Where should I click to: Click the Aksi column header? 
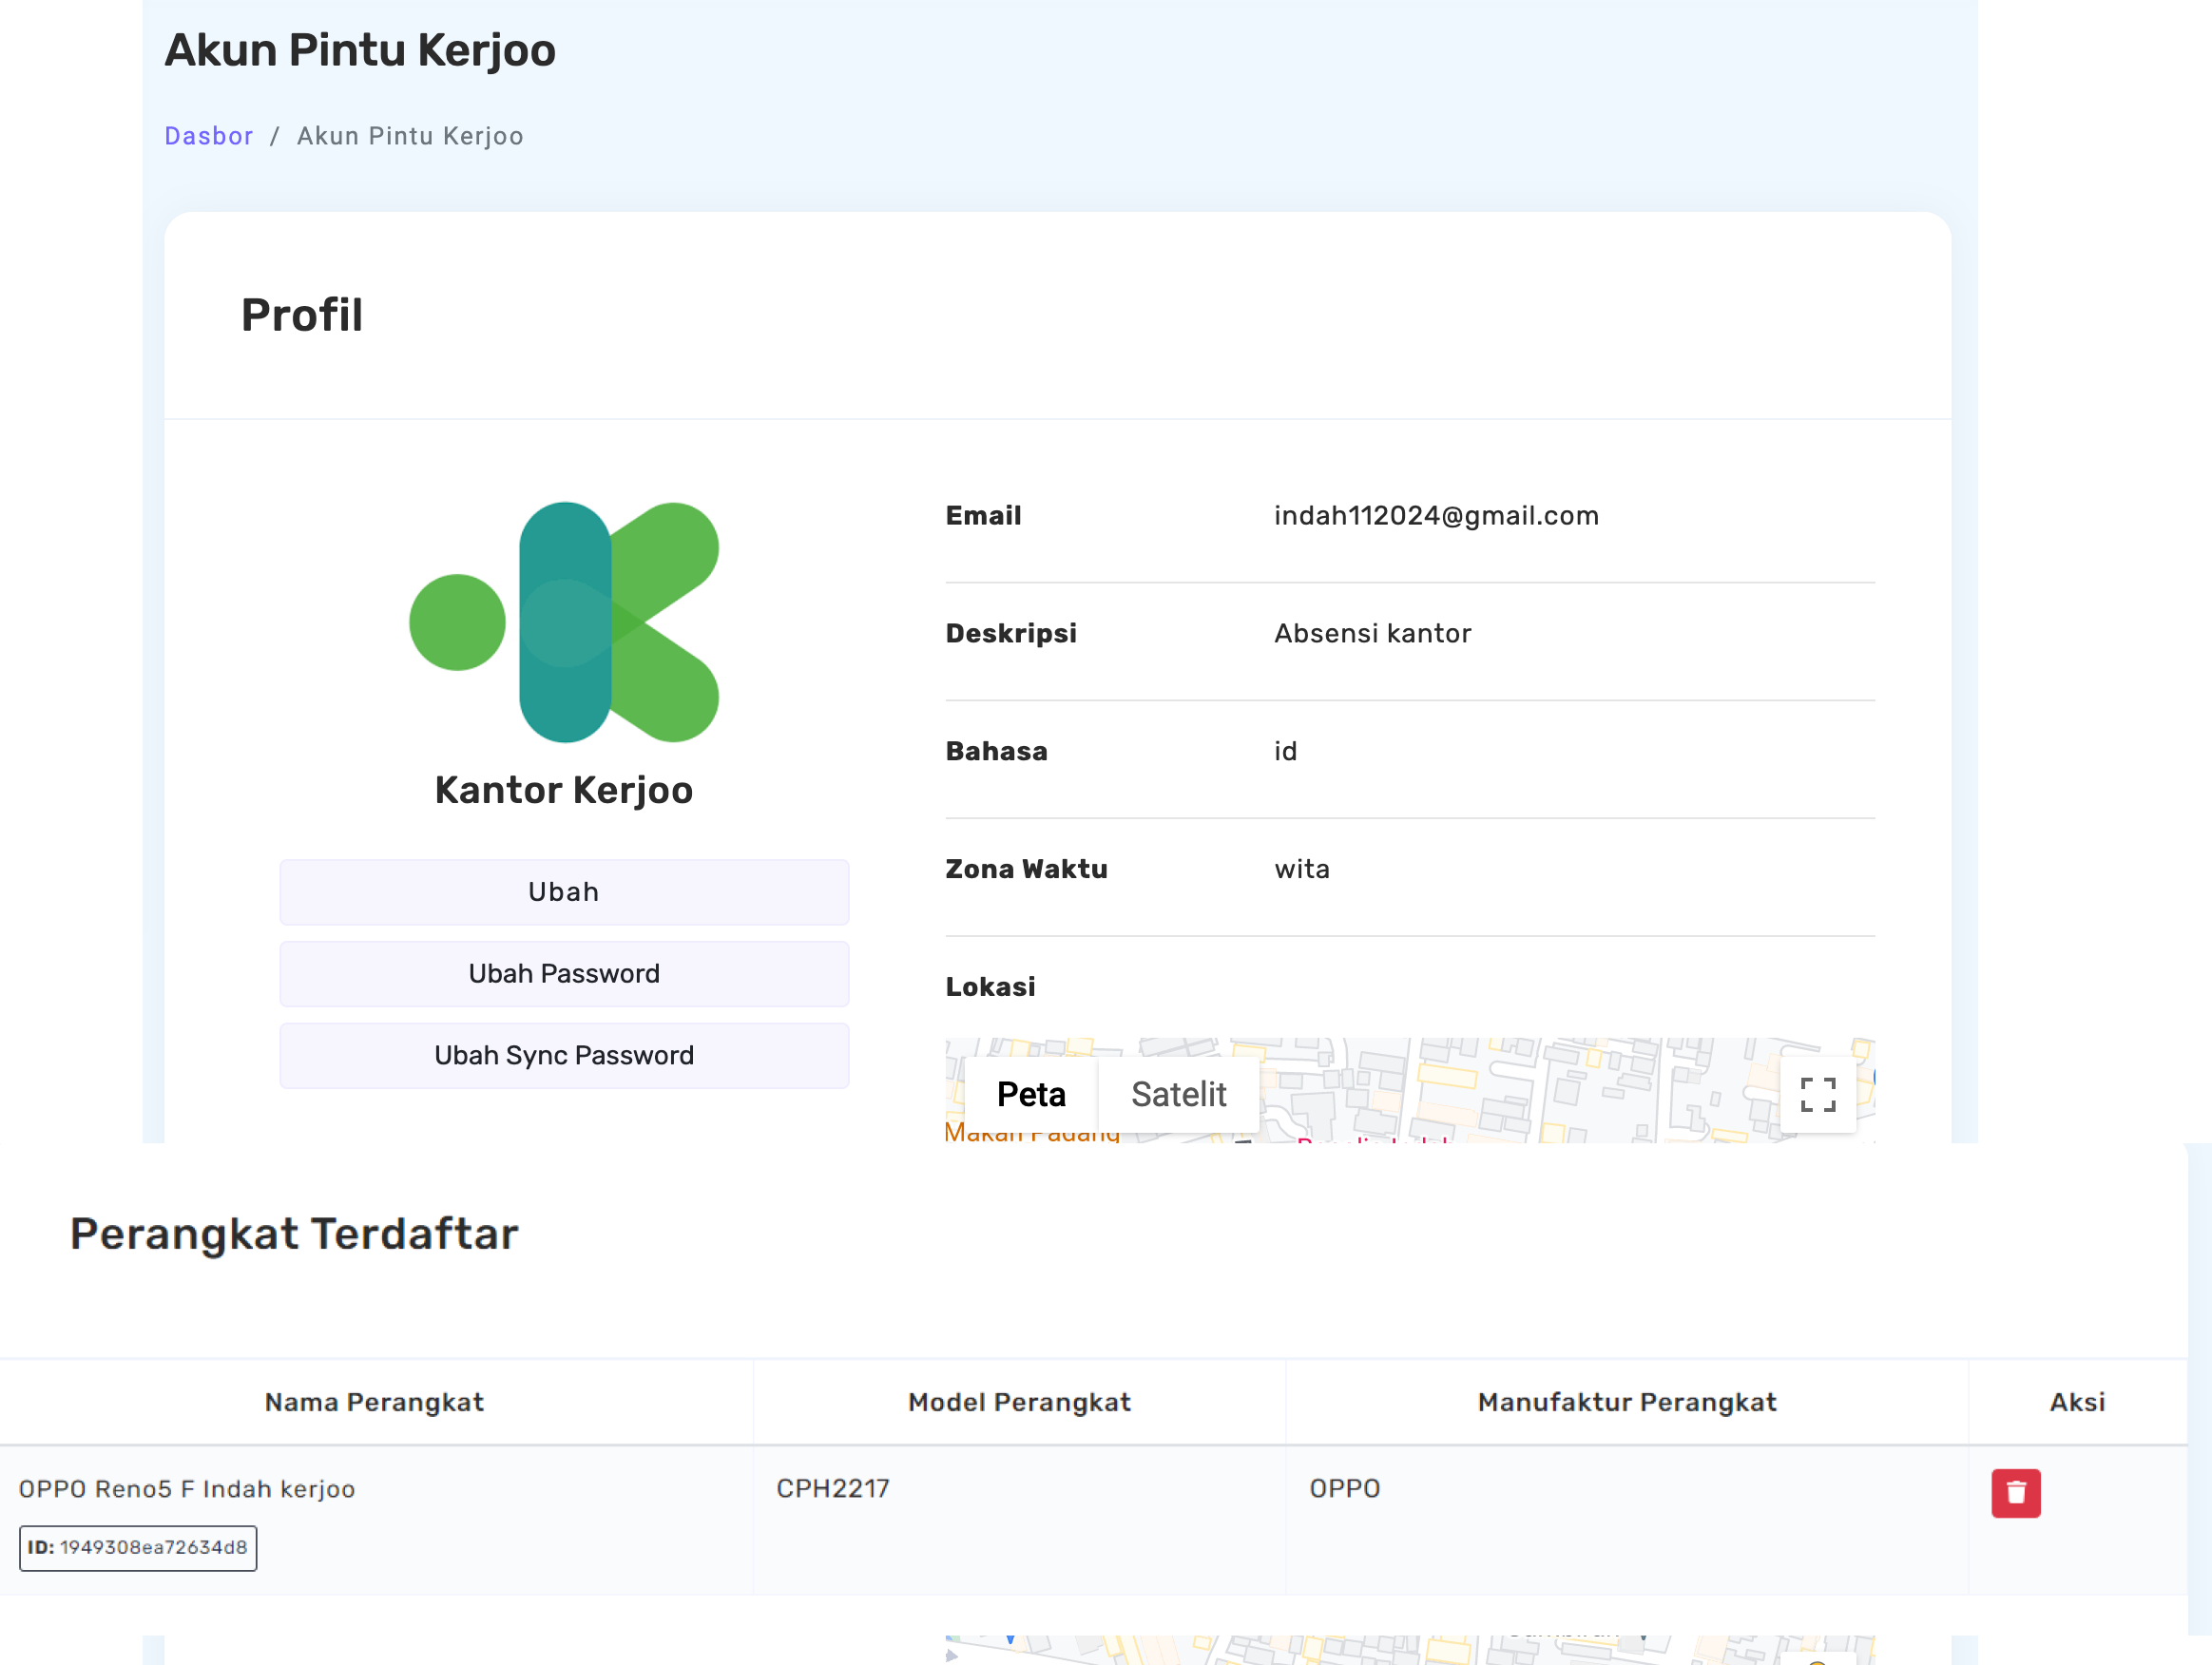(2077, 1402)
